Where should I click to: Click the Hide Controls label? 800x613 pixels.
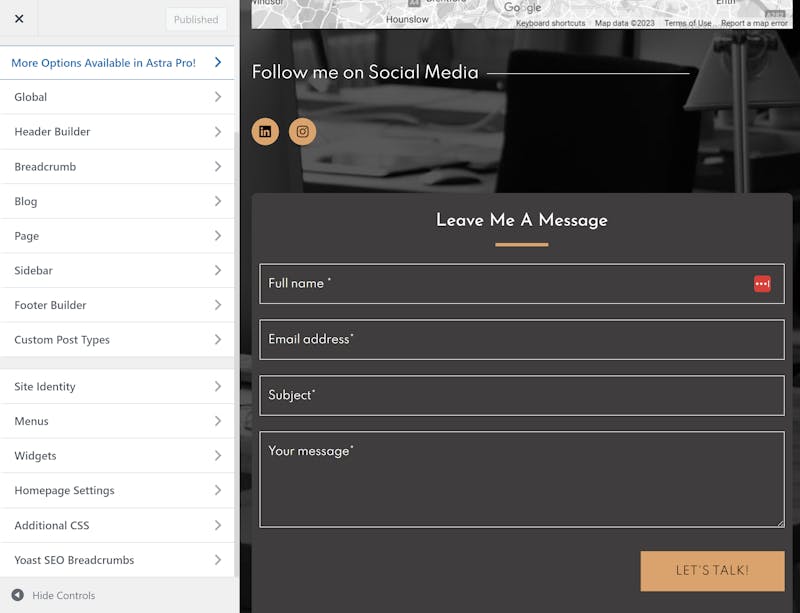tap(64, 595)
